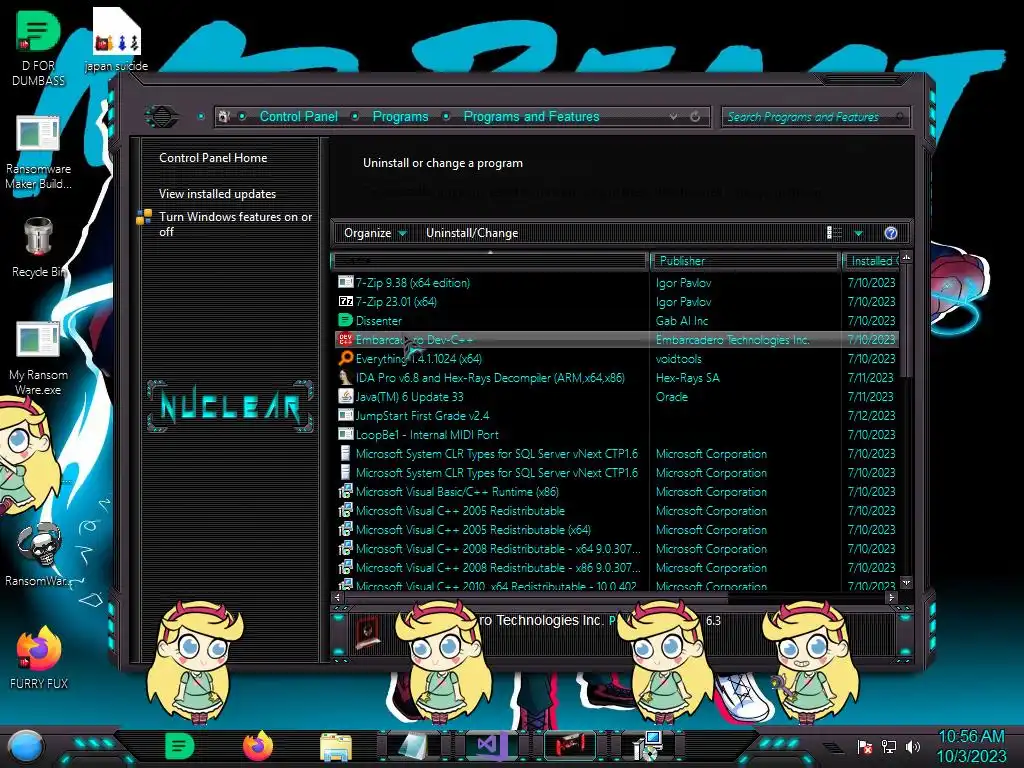
Task: Select JumpStart First Grade v2.4 row
Action: pos(615,415)
